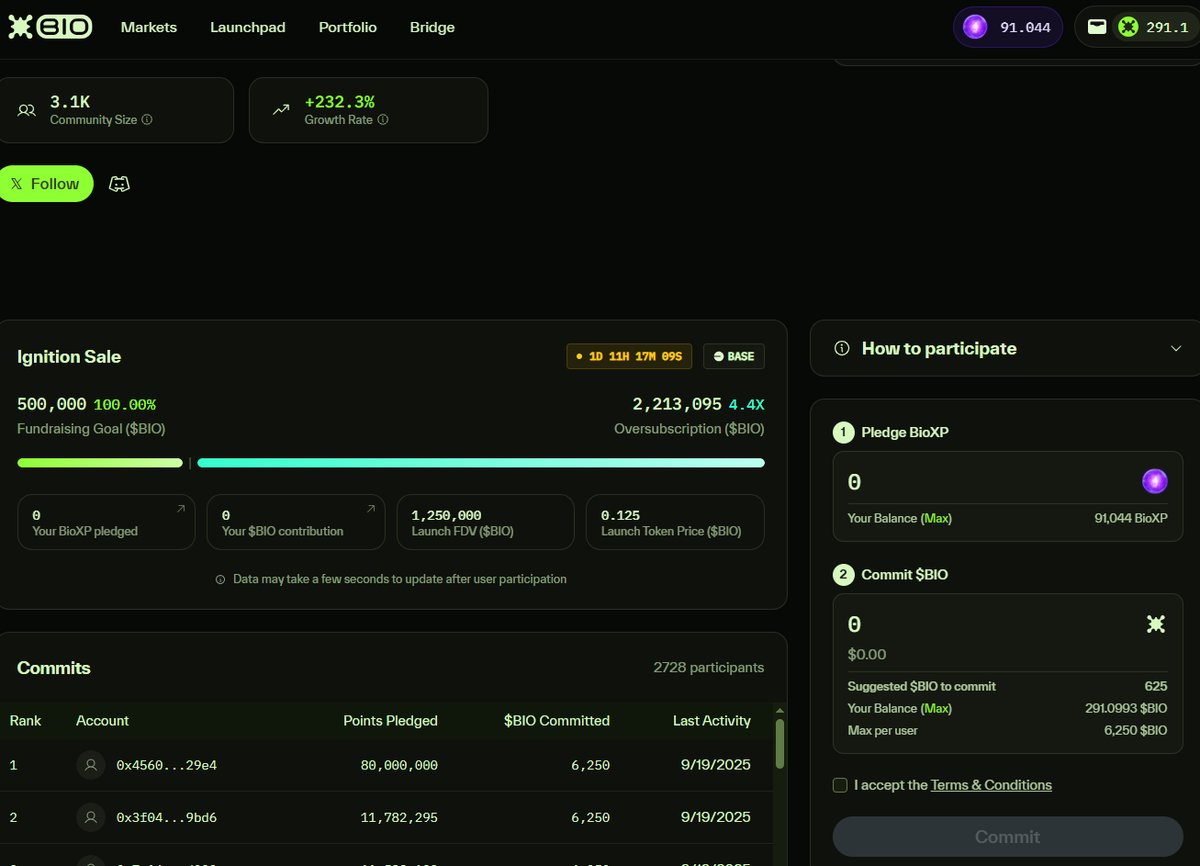
Task: Click the step 1 Pledge BioXP number badge
Action: pos(842,432)
